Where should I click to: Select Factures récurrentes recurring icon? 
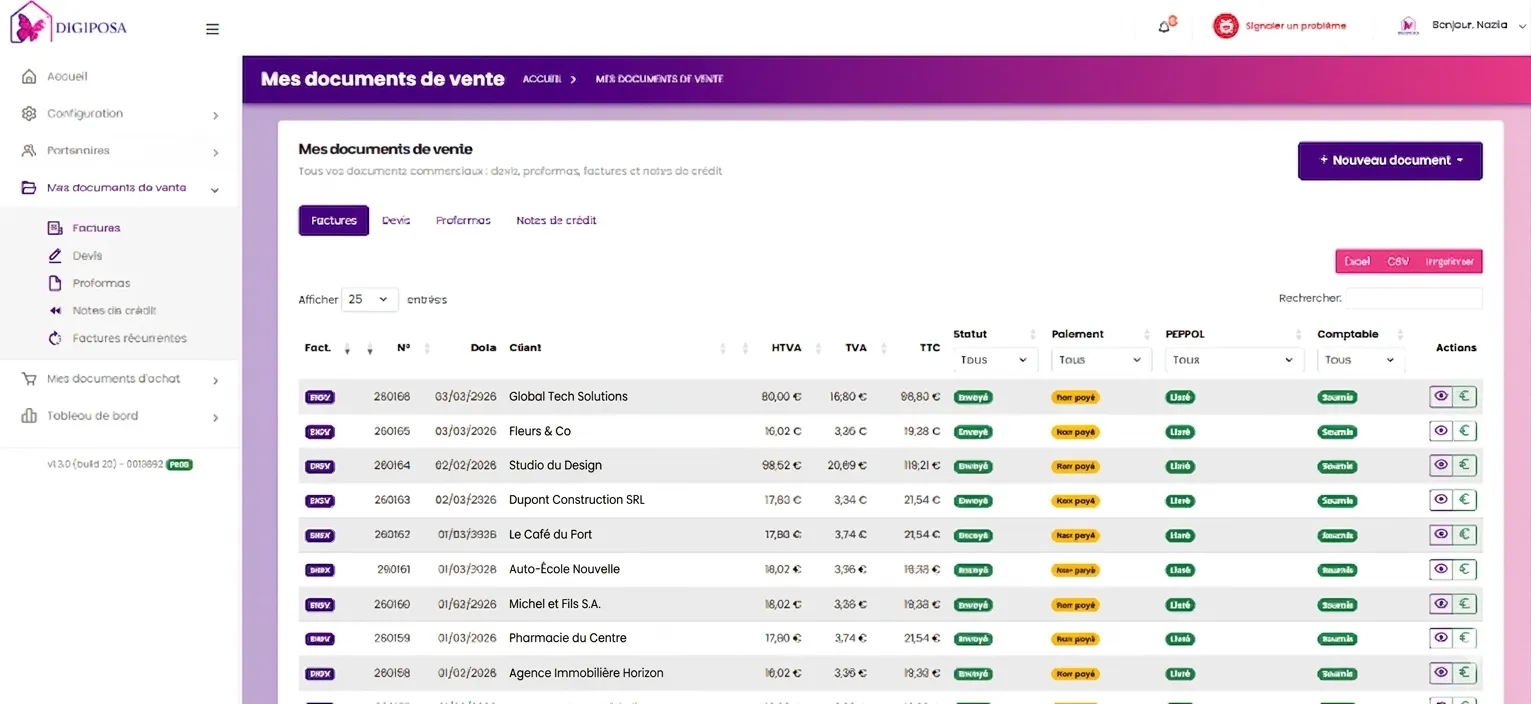point(57,338)
